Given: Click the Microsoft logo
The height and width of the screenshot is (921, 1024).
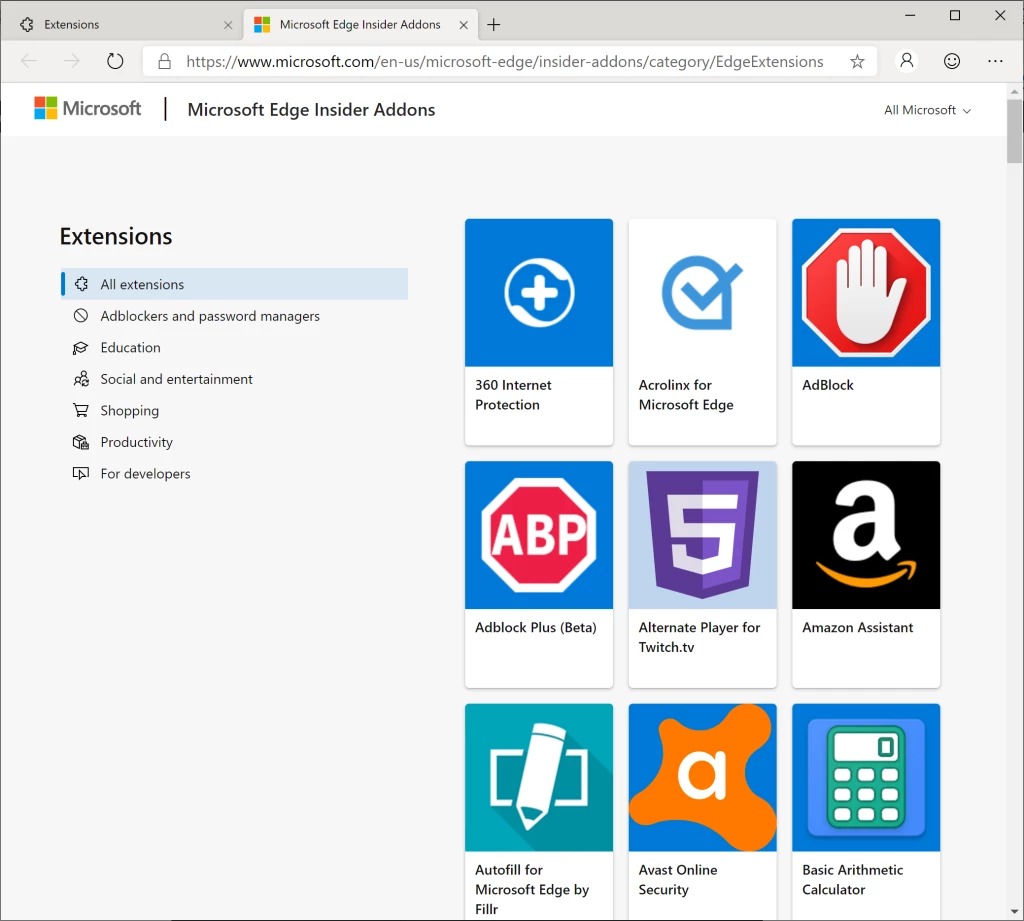Looking at the screenshot, I should (x=88, y=109).
